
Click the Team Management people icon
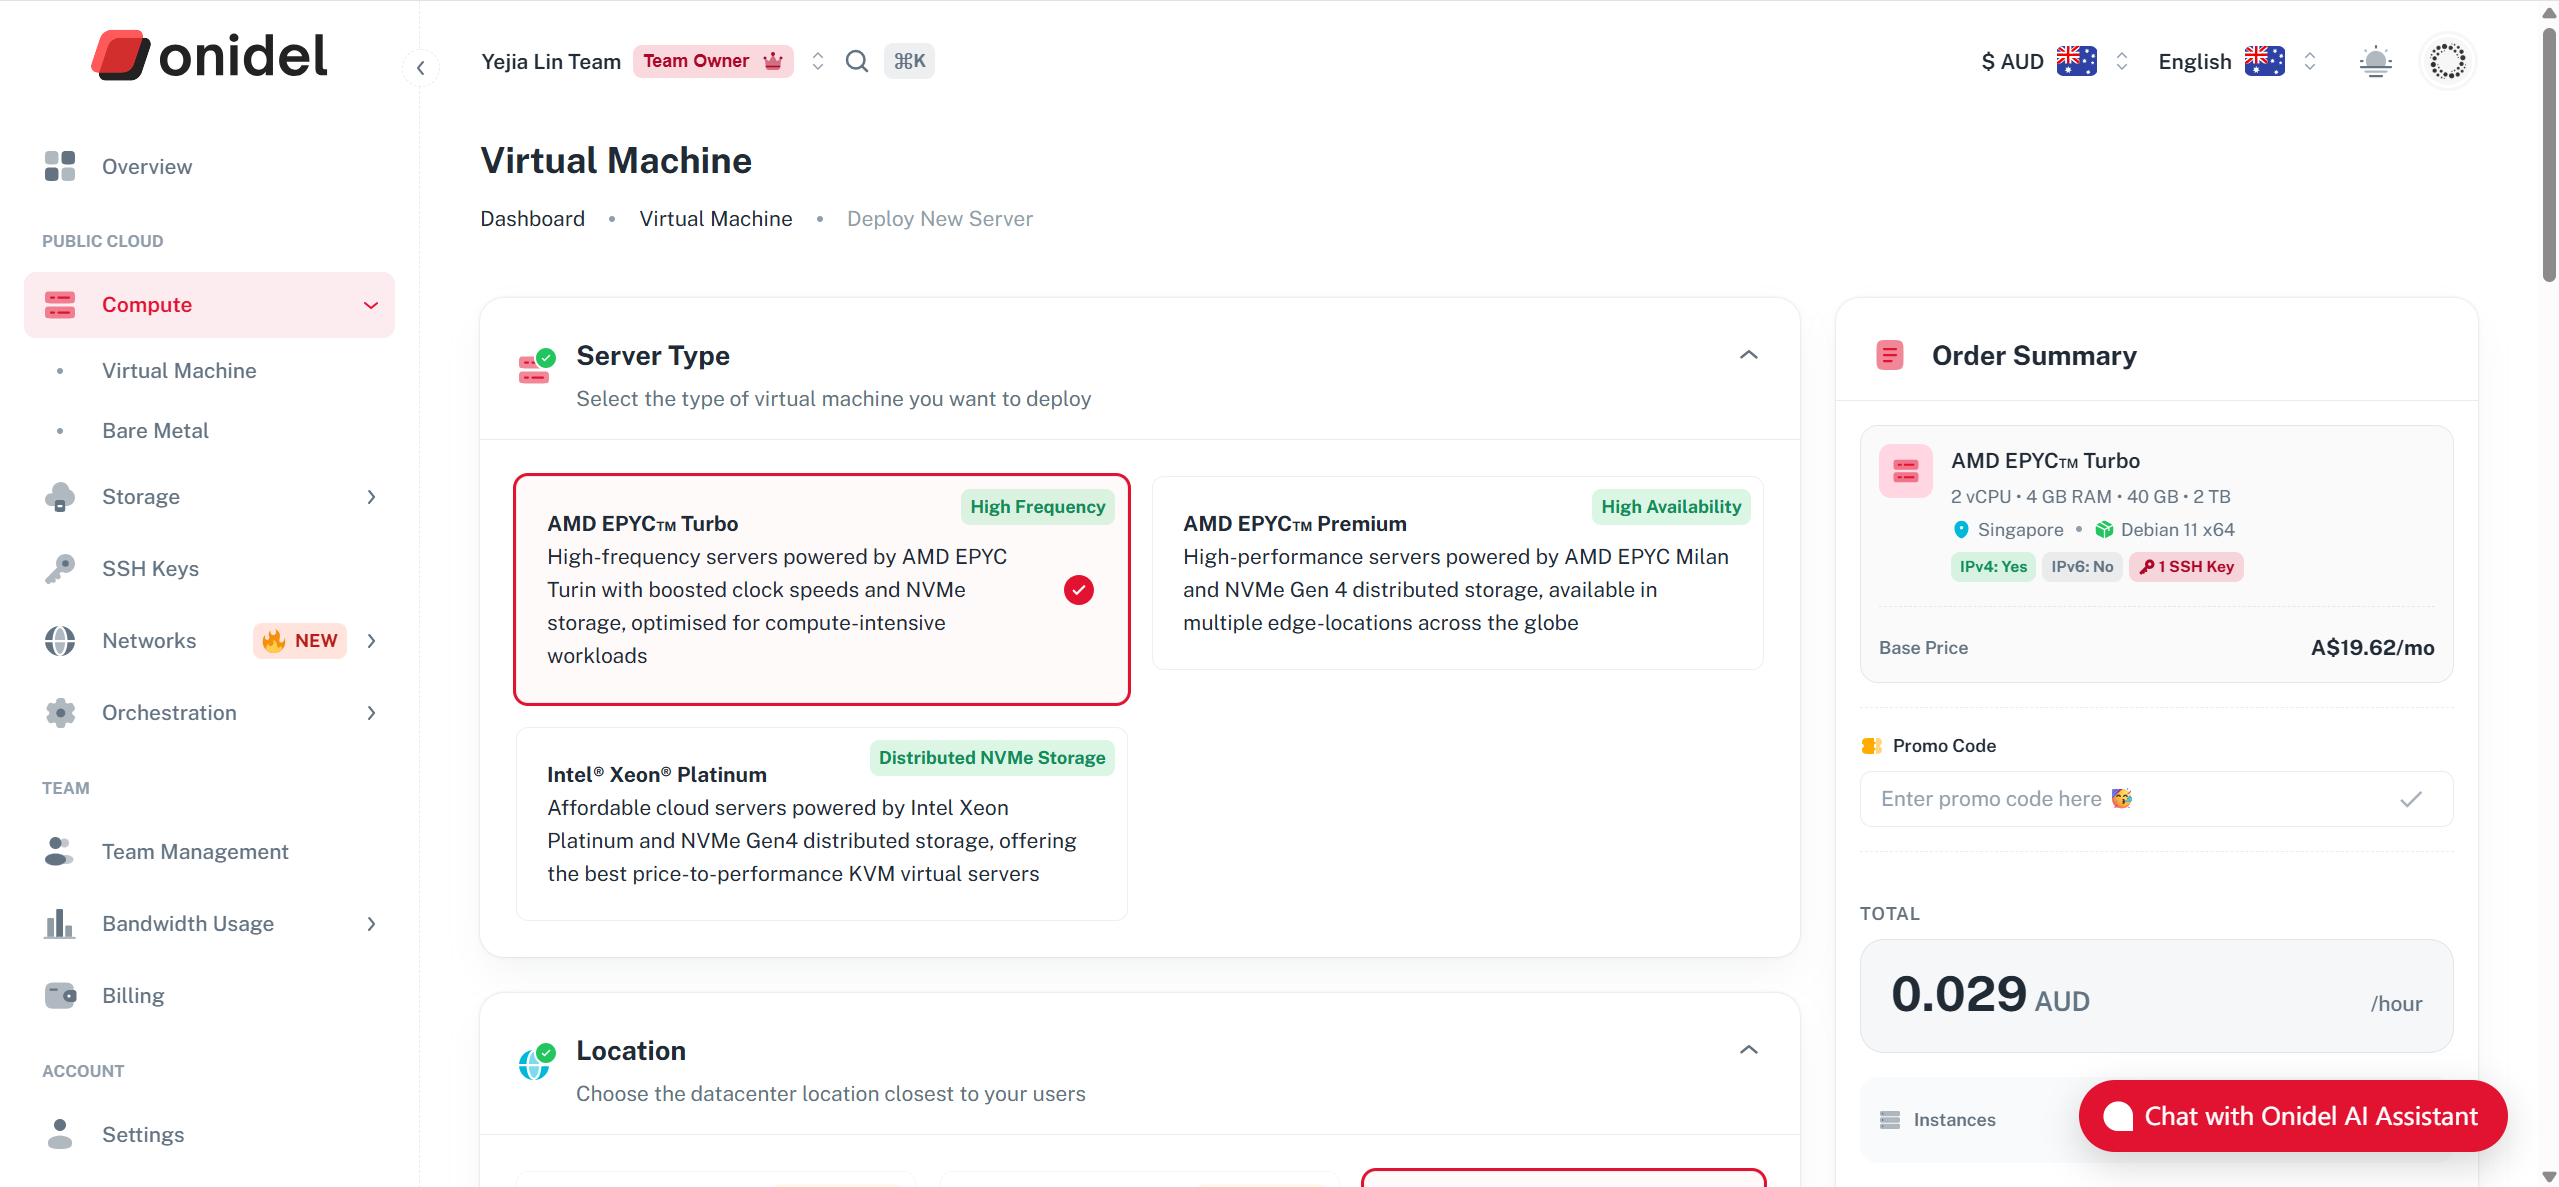(60, 852)
